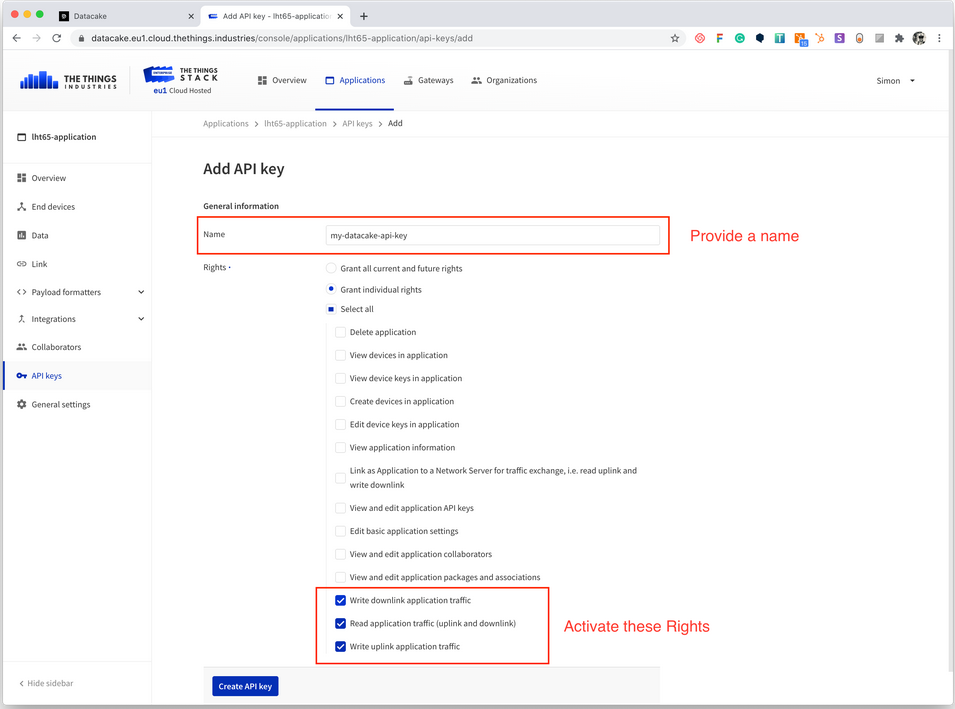The height and width of the screenshot is (709, 955).
Task: Close the Datacake tab
Action: click(x=191, y=16)
